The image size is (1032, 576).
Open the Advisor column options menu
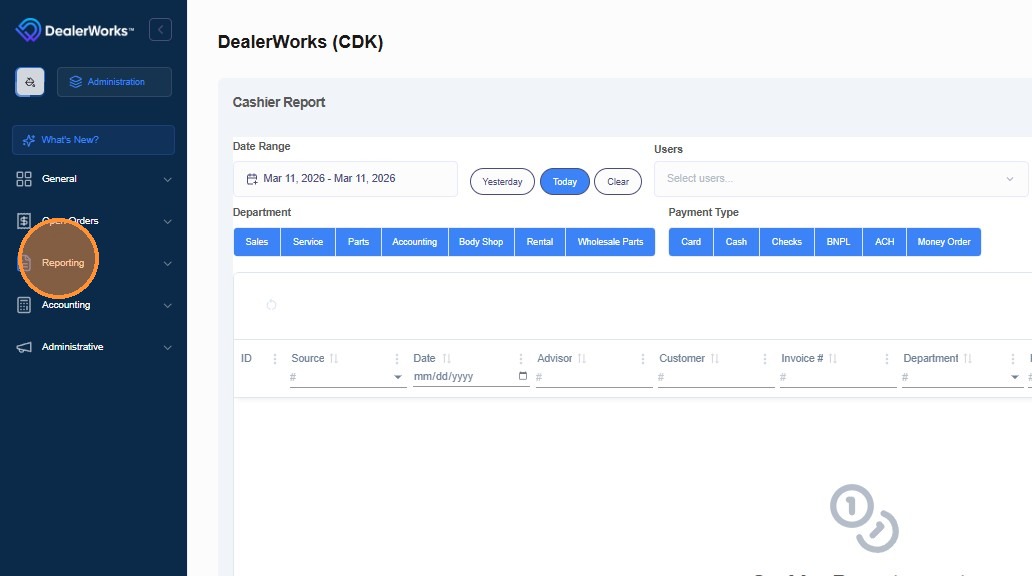(x=643, y=359)
